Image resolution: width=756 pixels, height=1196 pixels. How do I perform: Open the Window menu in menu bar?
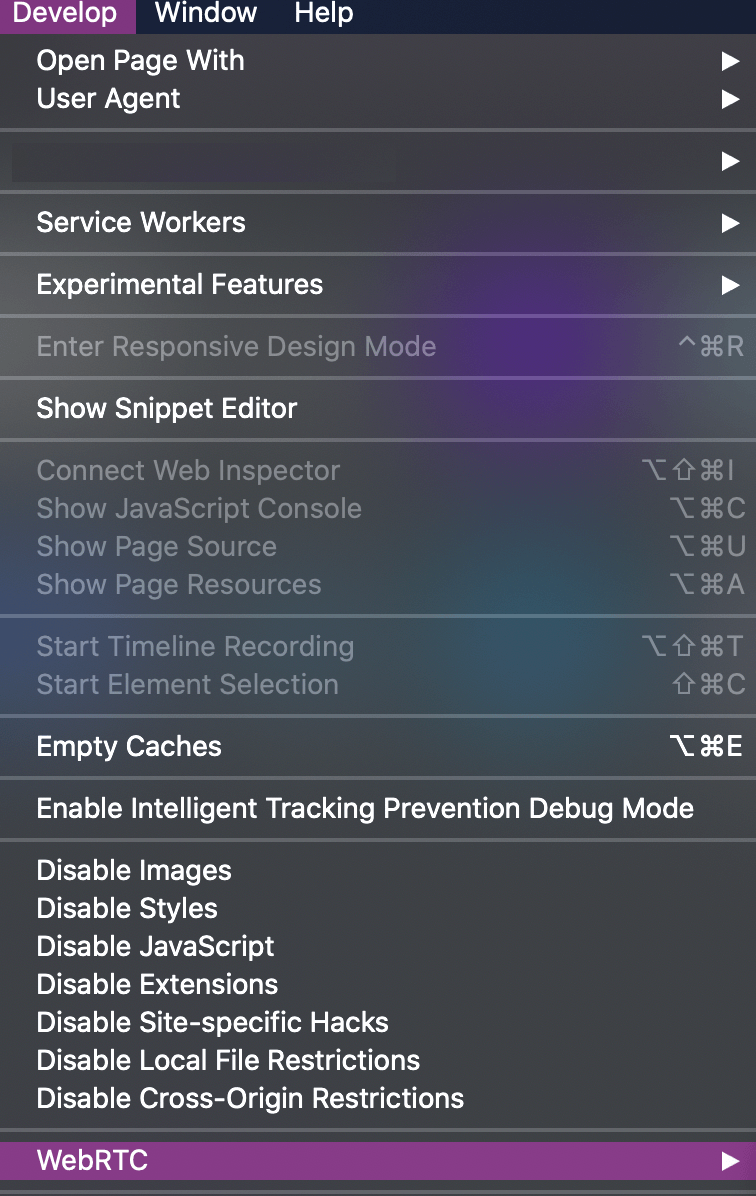pyautogui.click(x=205, y=14)
